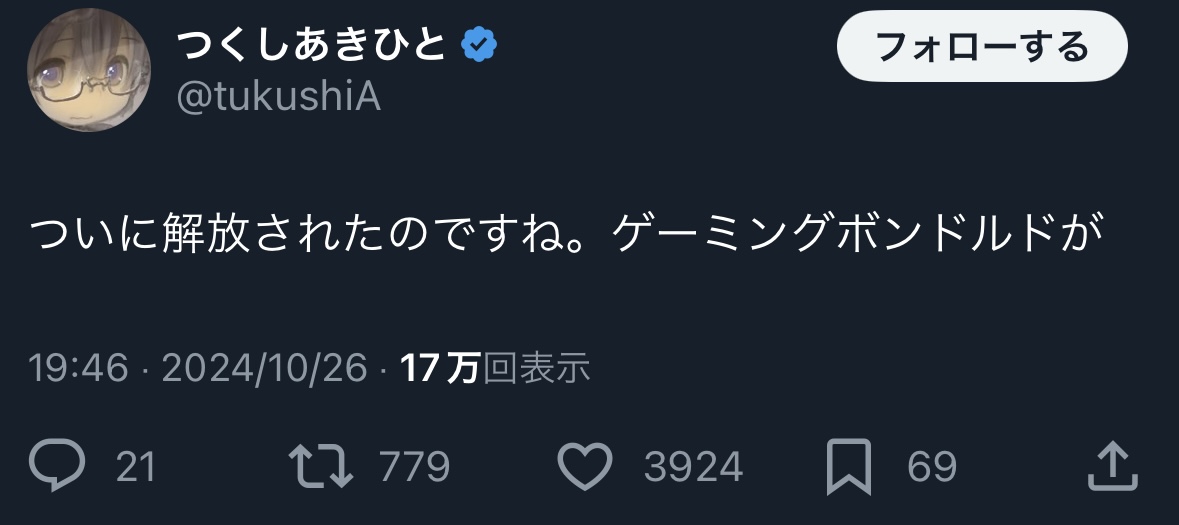Click the bold 17万 view number
This screenshot has height=525, width=1179.
pos(440,370)
